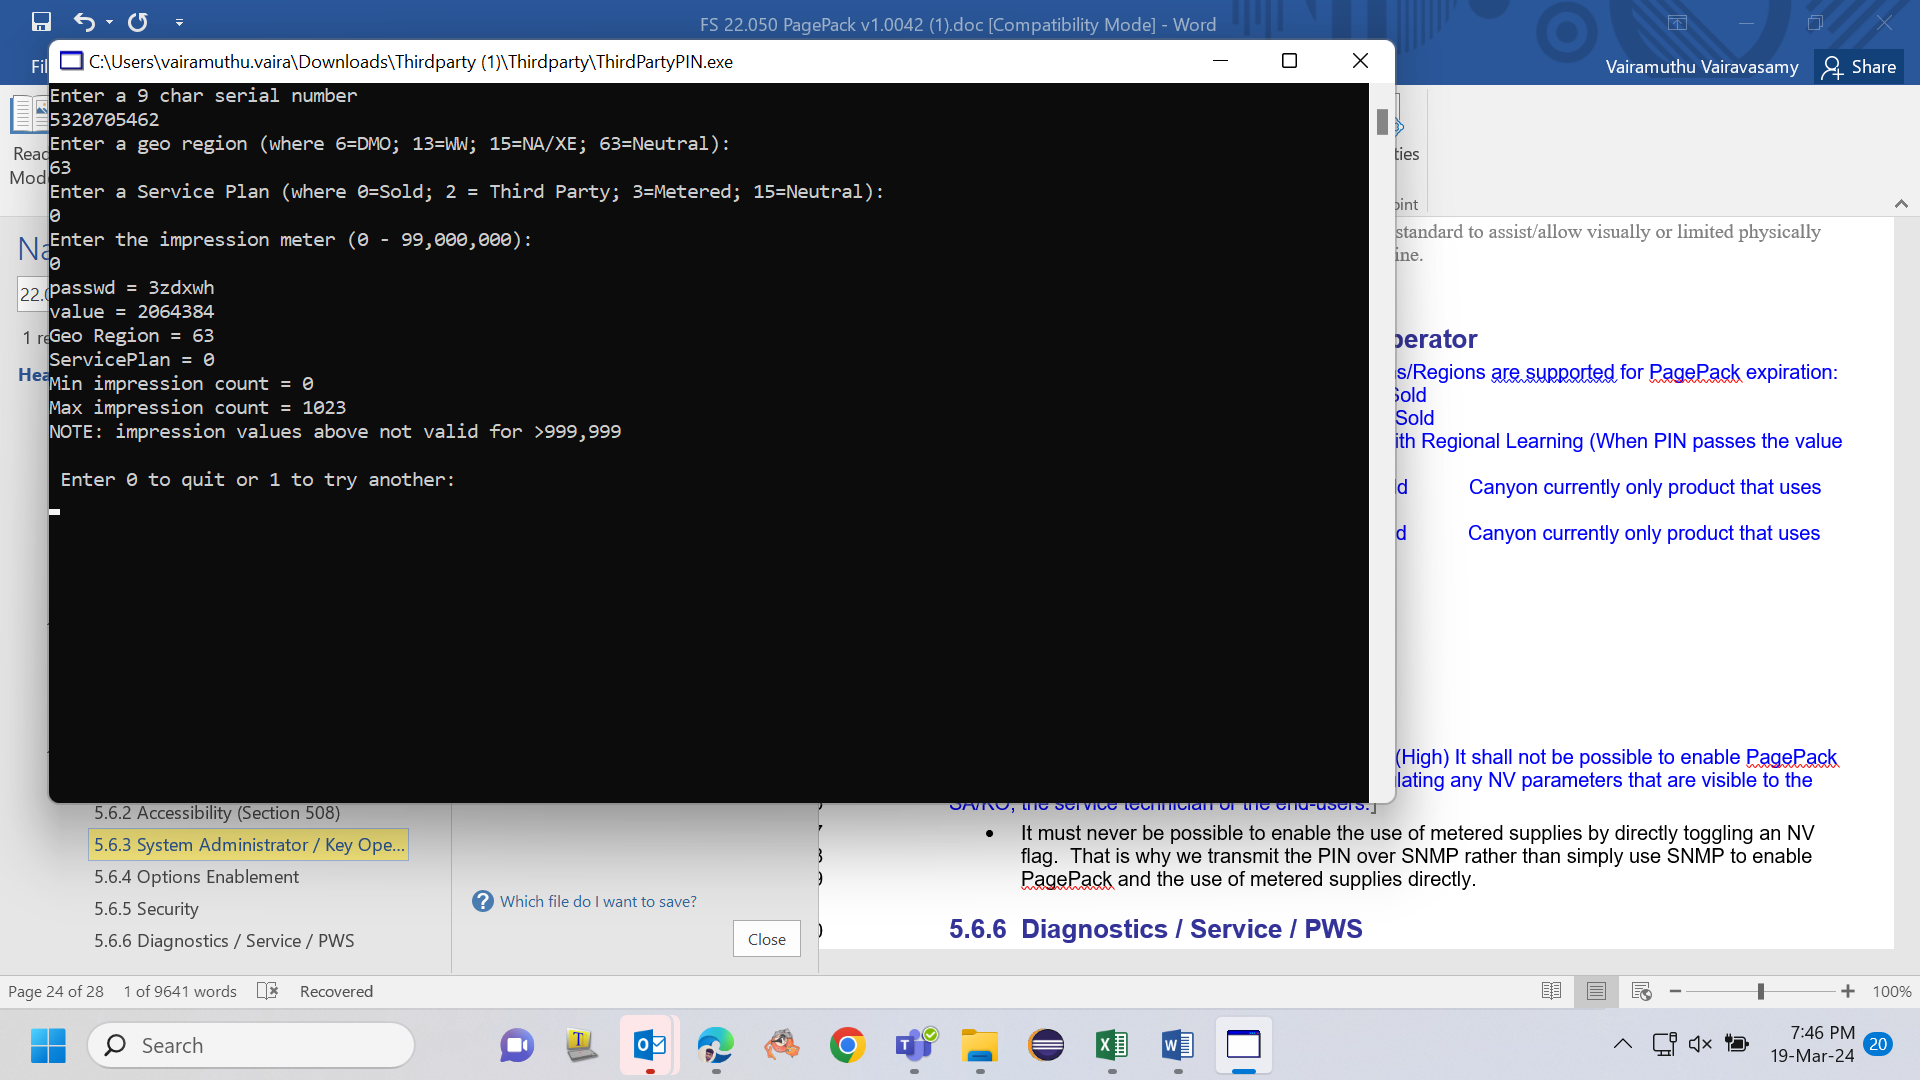The image size is (1920, 1080).
Task: Click the Undo arrow icon
Action: pos(84,21)
